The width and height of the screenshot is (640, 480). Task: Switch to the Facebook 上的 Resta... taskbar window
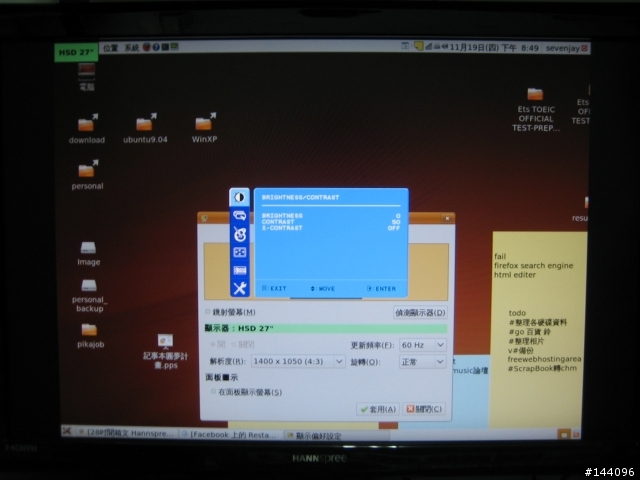point(231,435)
